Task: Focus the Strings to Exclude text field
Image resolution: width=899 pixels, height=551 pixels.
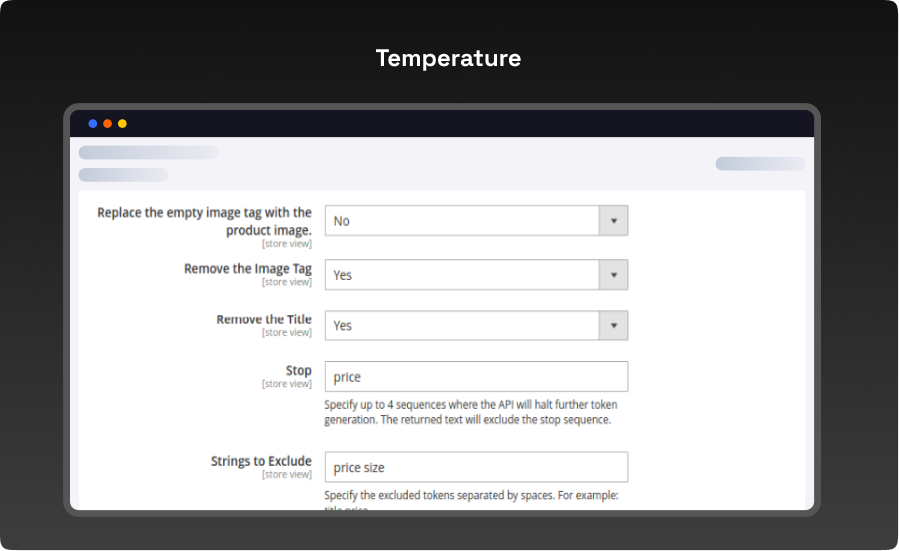Action: (476, 467)
